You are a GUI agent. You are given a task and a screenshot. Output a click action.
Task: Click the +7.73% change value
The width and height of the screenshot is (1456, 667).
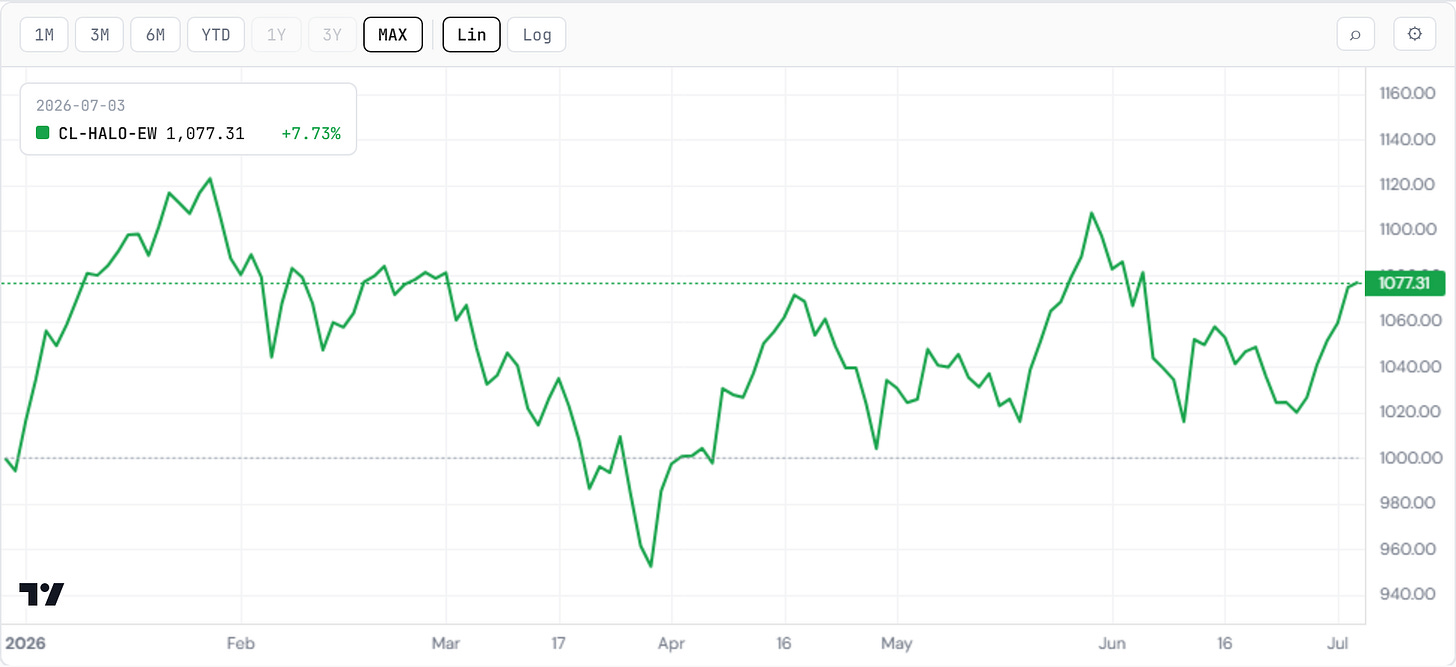pos(311,133)
